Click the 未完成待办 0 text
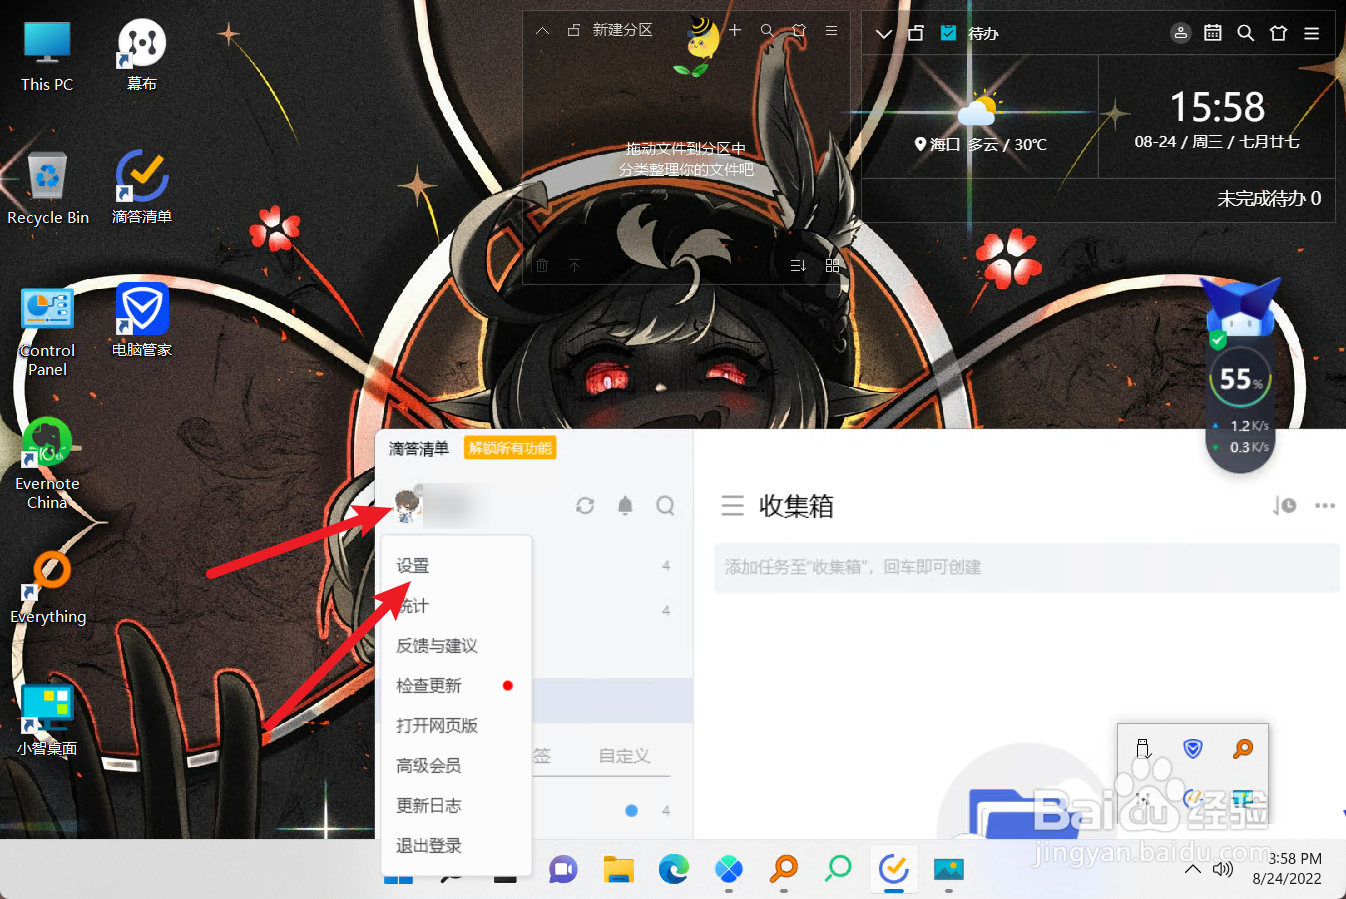 pyautogui.click(x=1269, y=199)
